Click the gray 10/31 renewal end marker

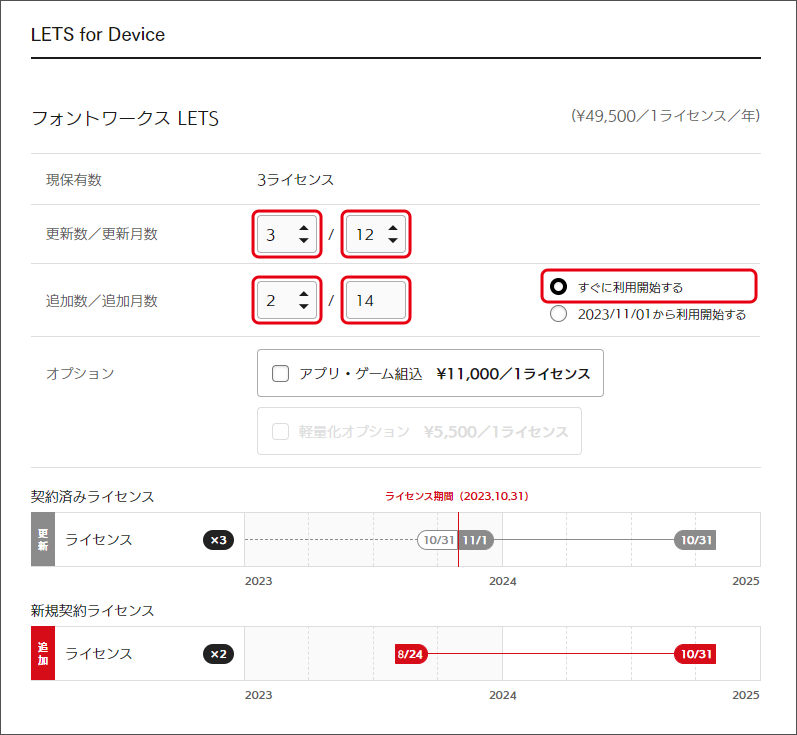(695, 540)
